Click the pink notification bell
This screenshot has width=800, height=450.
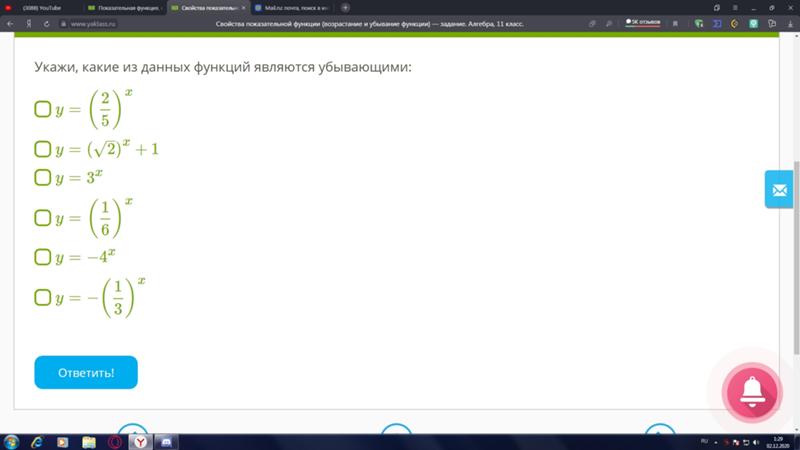752,392
